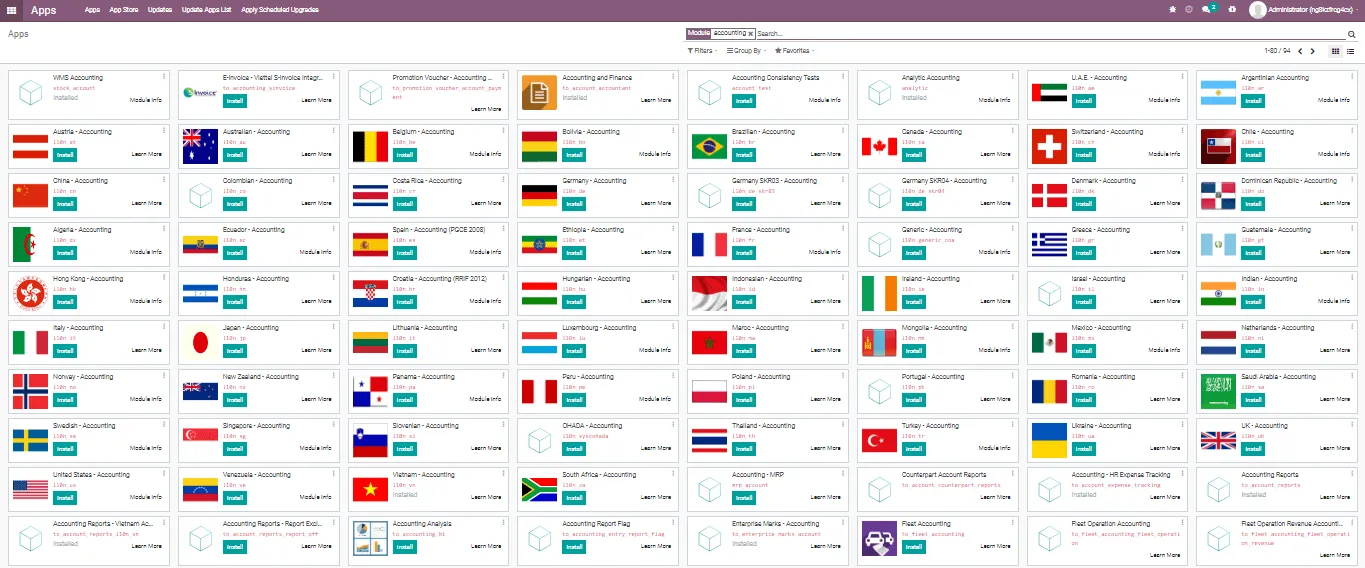
Task: Open the App Store menu item
Action: 123,10
